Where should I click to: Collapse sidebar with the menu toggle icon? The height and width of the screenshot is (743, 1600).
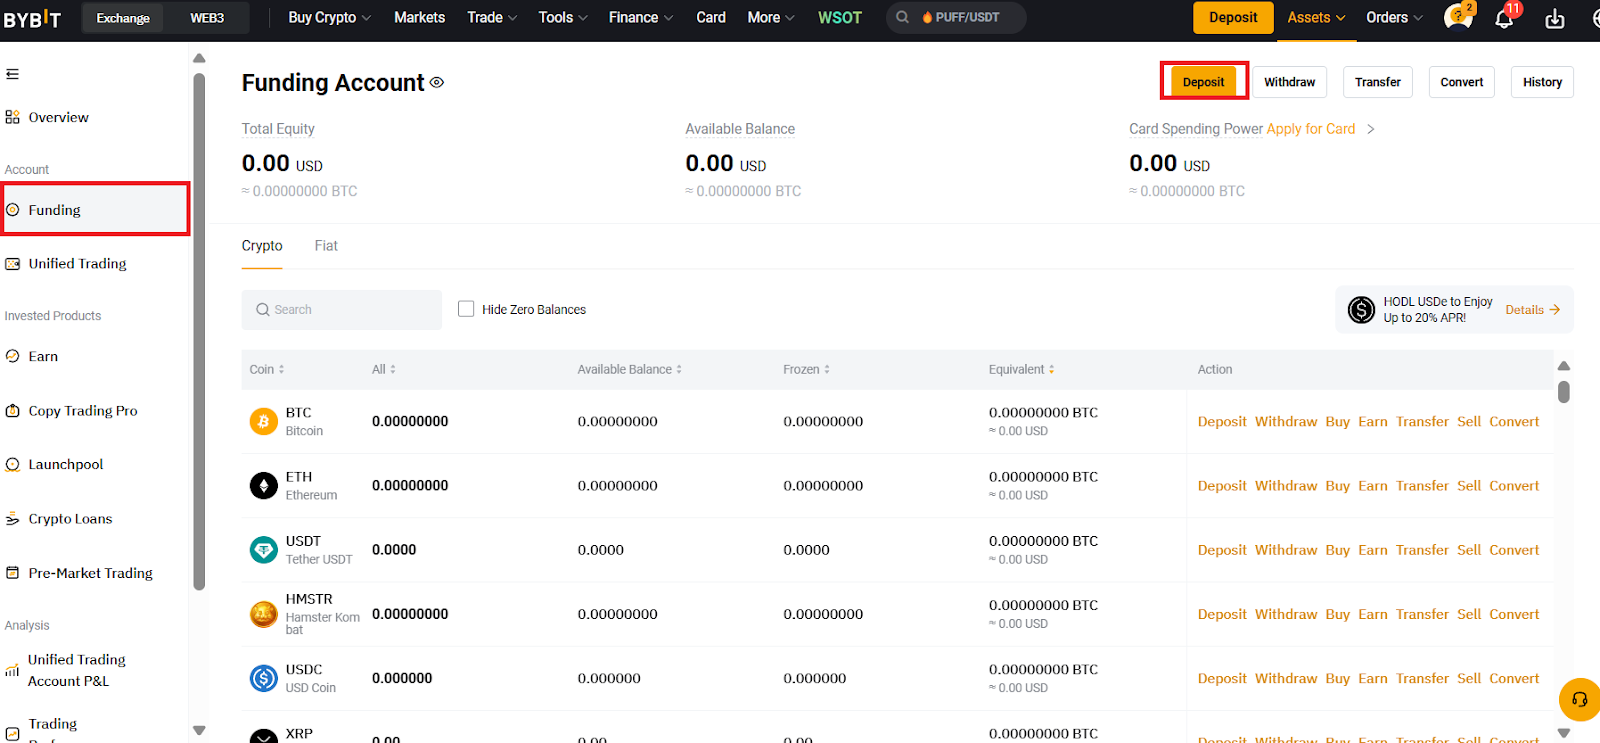coord(12,74)
